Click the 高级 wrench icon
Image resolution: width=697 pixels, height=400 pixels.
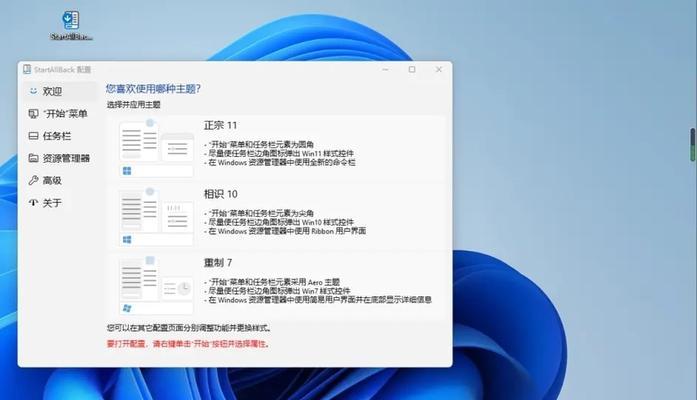tap(33, 180)
